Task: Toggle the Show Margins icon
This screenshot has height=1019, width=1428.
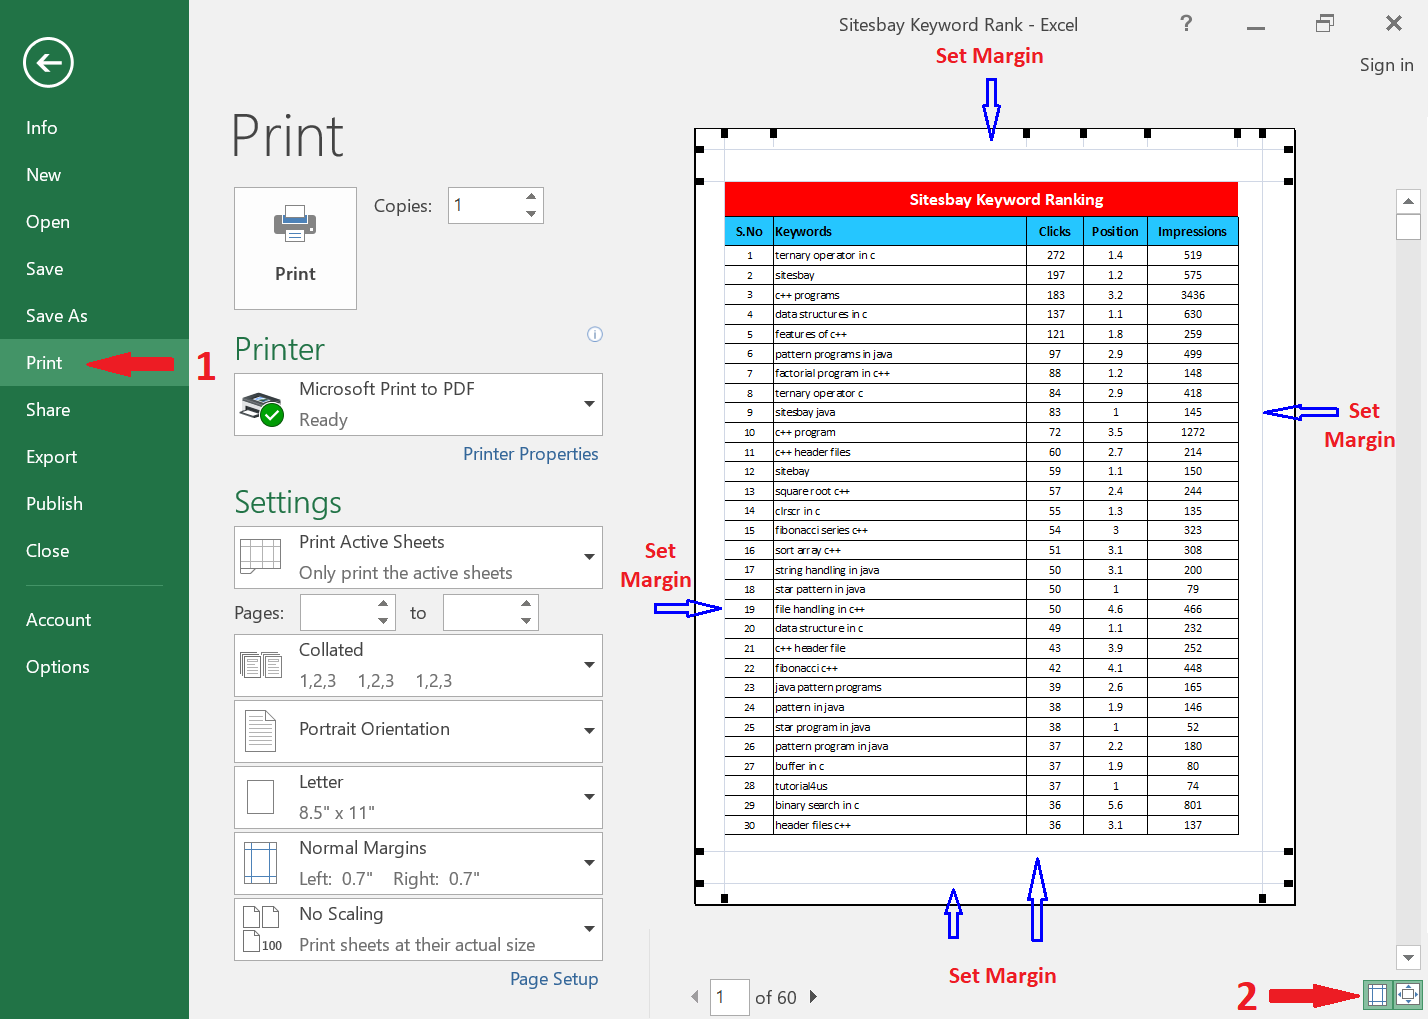Action: (1377, 994)
